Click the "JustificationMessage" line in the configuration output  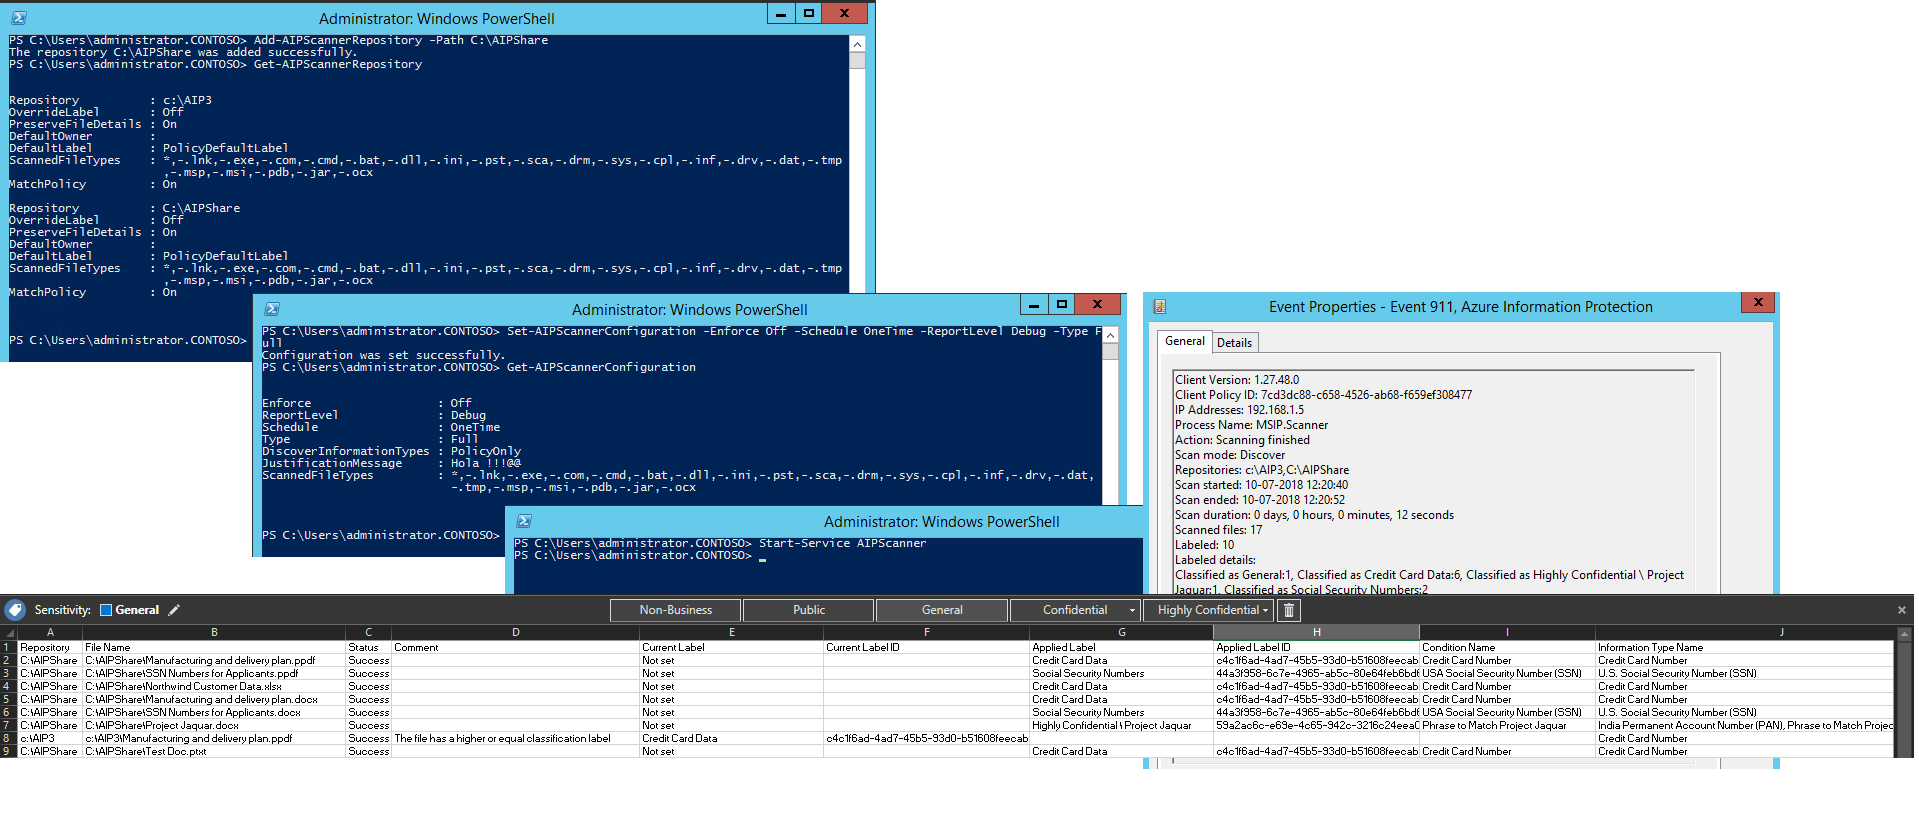(391, 463)
